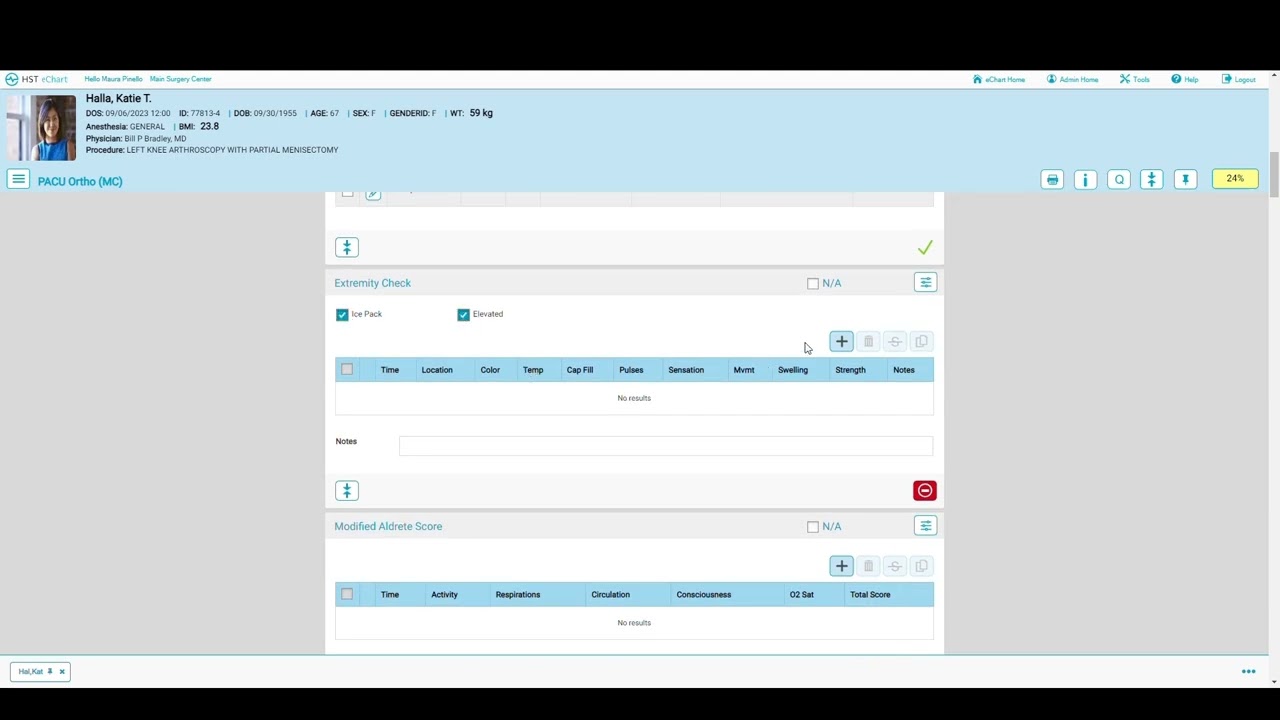The height and width of the screenshot is (720, 1280).
Task: Collapse the section above Extremity Check
Action: (346, 247)
